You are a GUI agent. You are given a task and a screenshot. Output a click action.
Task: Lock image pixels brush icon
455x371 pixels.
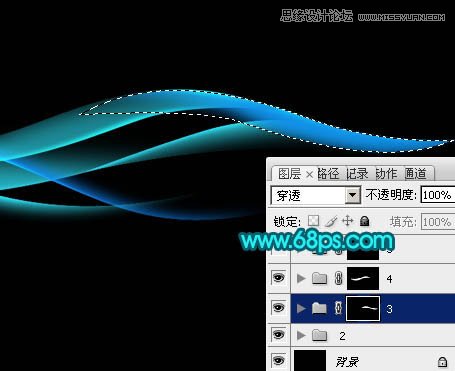pyautogui.click(x=331, y=221)
